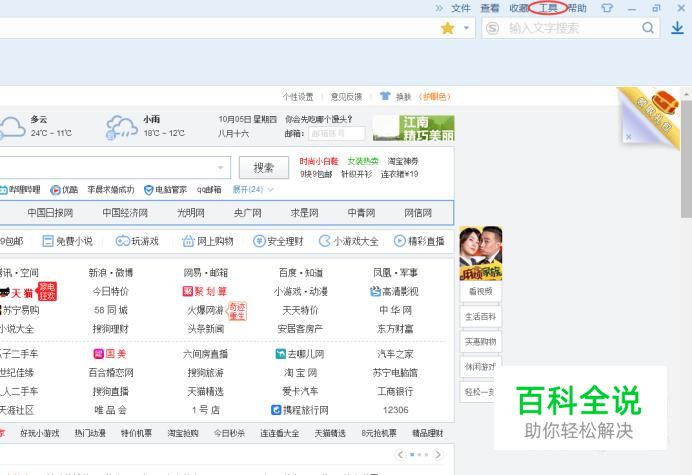Click the 个性设置 link
This screenshot has width=692, height=475.
[298, 97]
